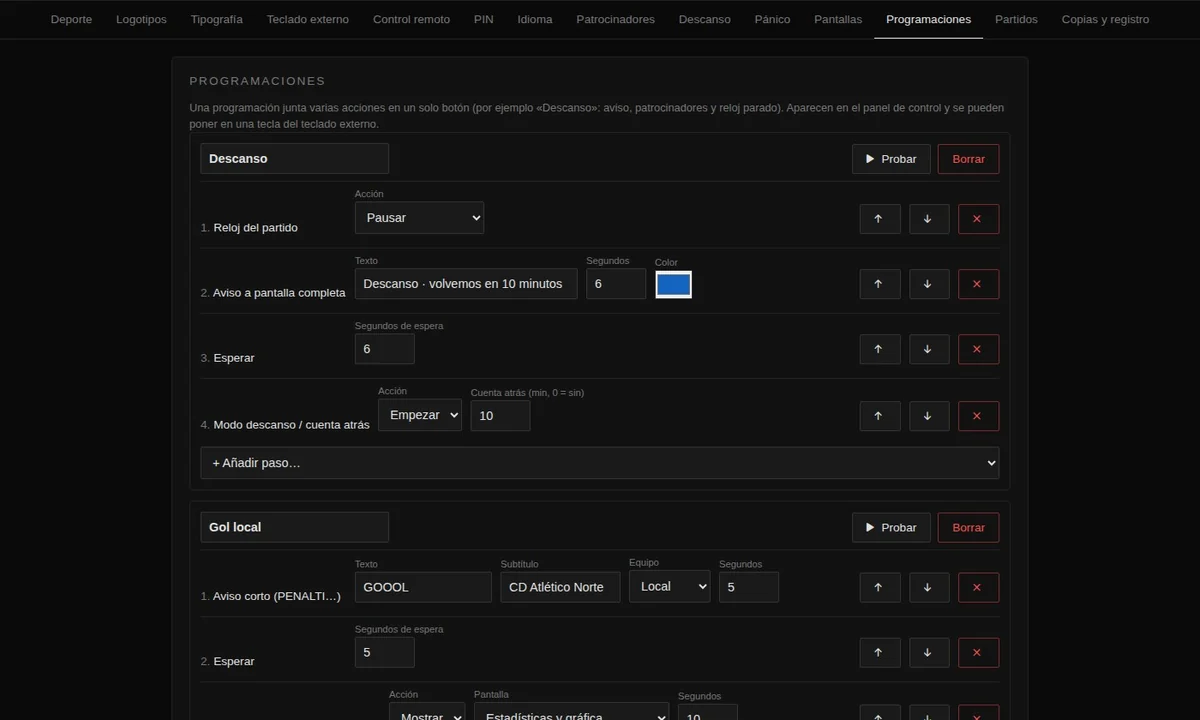Open the Descanso tab

705,19
